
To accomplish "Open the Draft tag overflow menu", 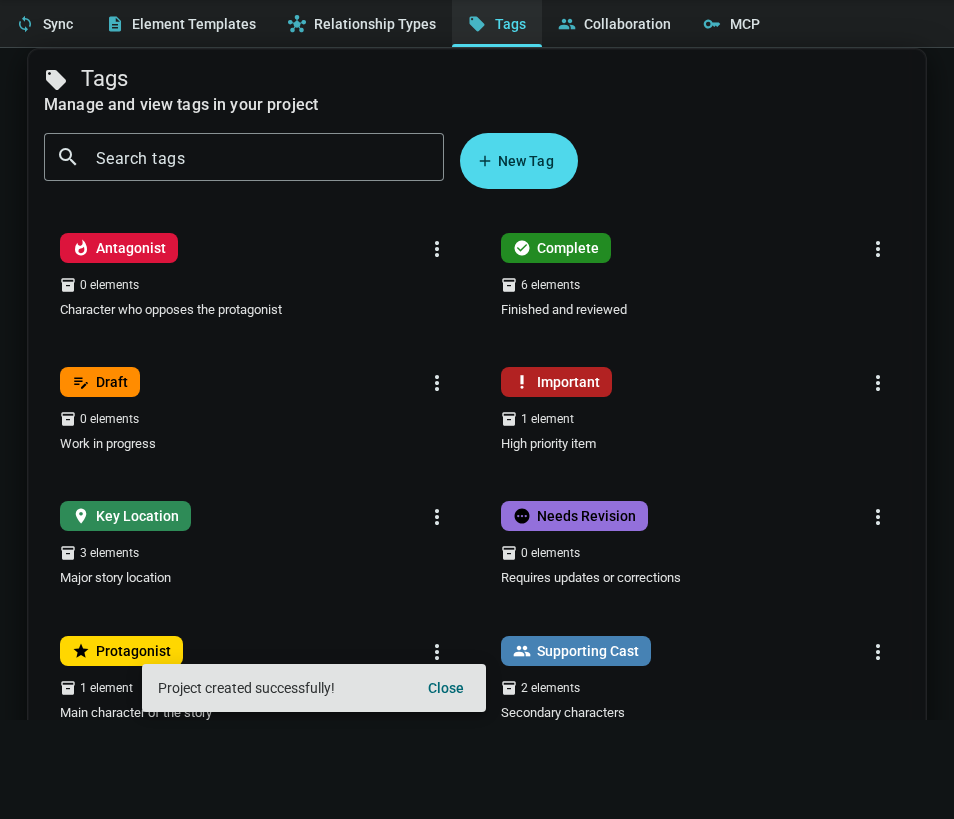I will click(437, 383).
